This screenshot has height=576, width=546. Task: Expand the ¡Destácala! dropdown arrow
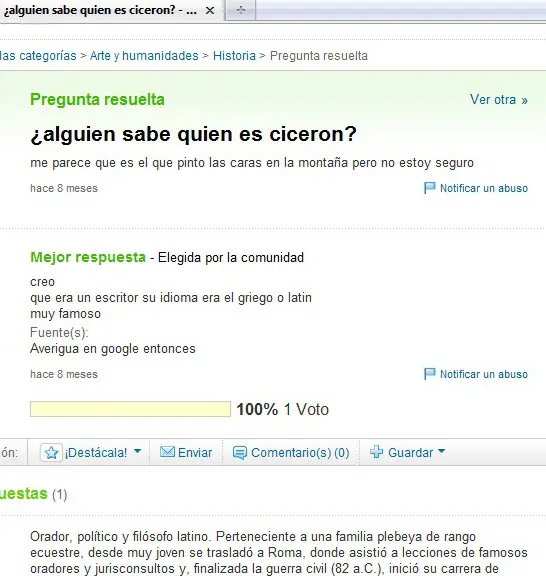coord(137,451)
